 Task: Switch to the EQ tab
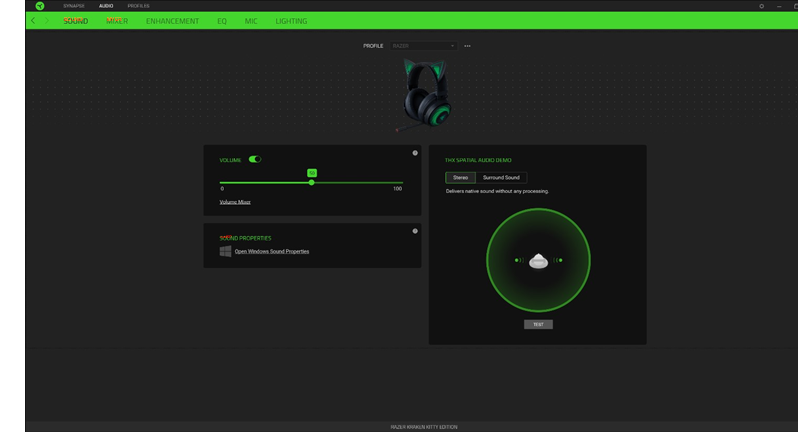click(222, 21)
